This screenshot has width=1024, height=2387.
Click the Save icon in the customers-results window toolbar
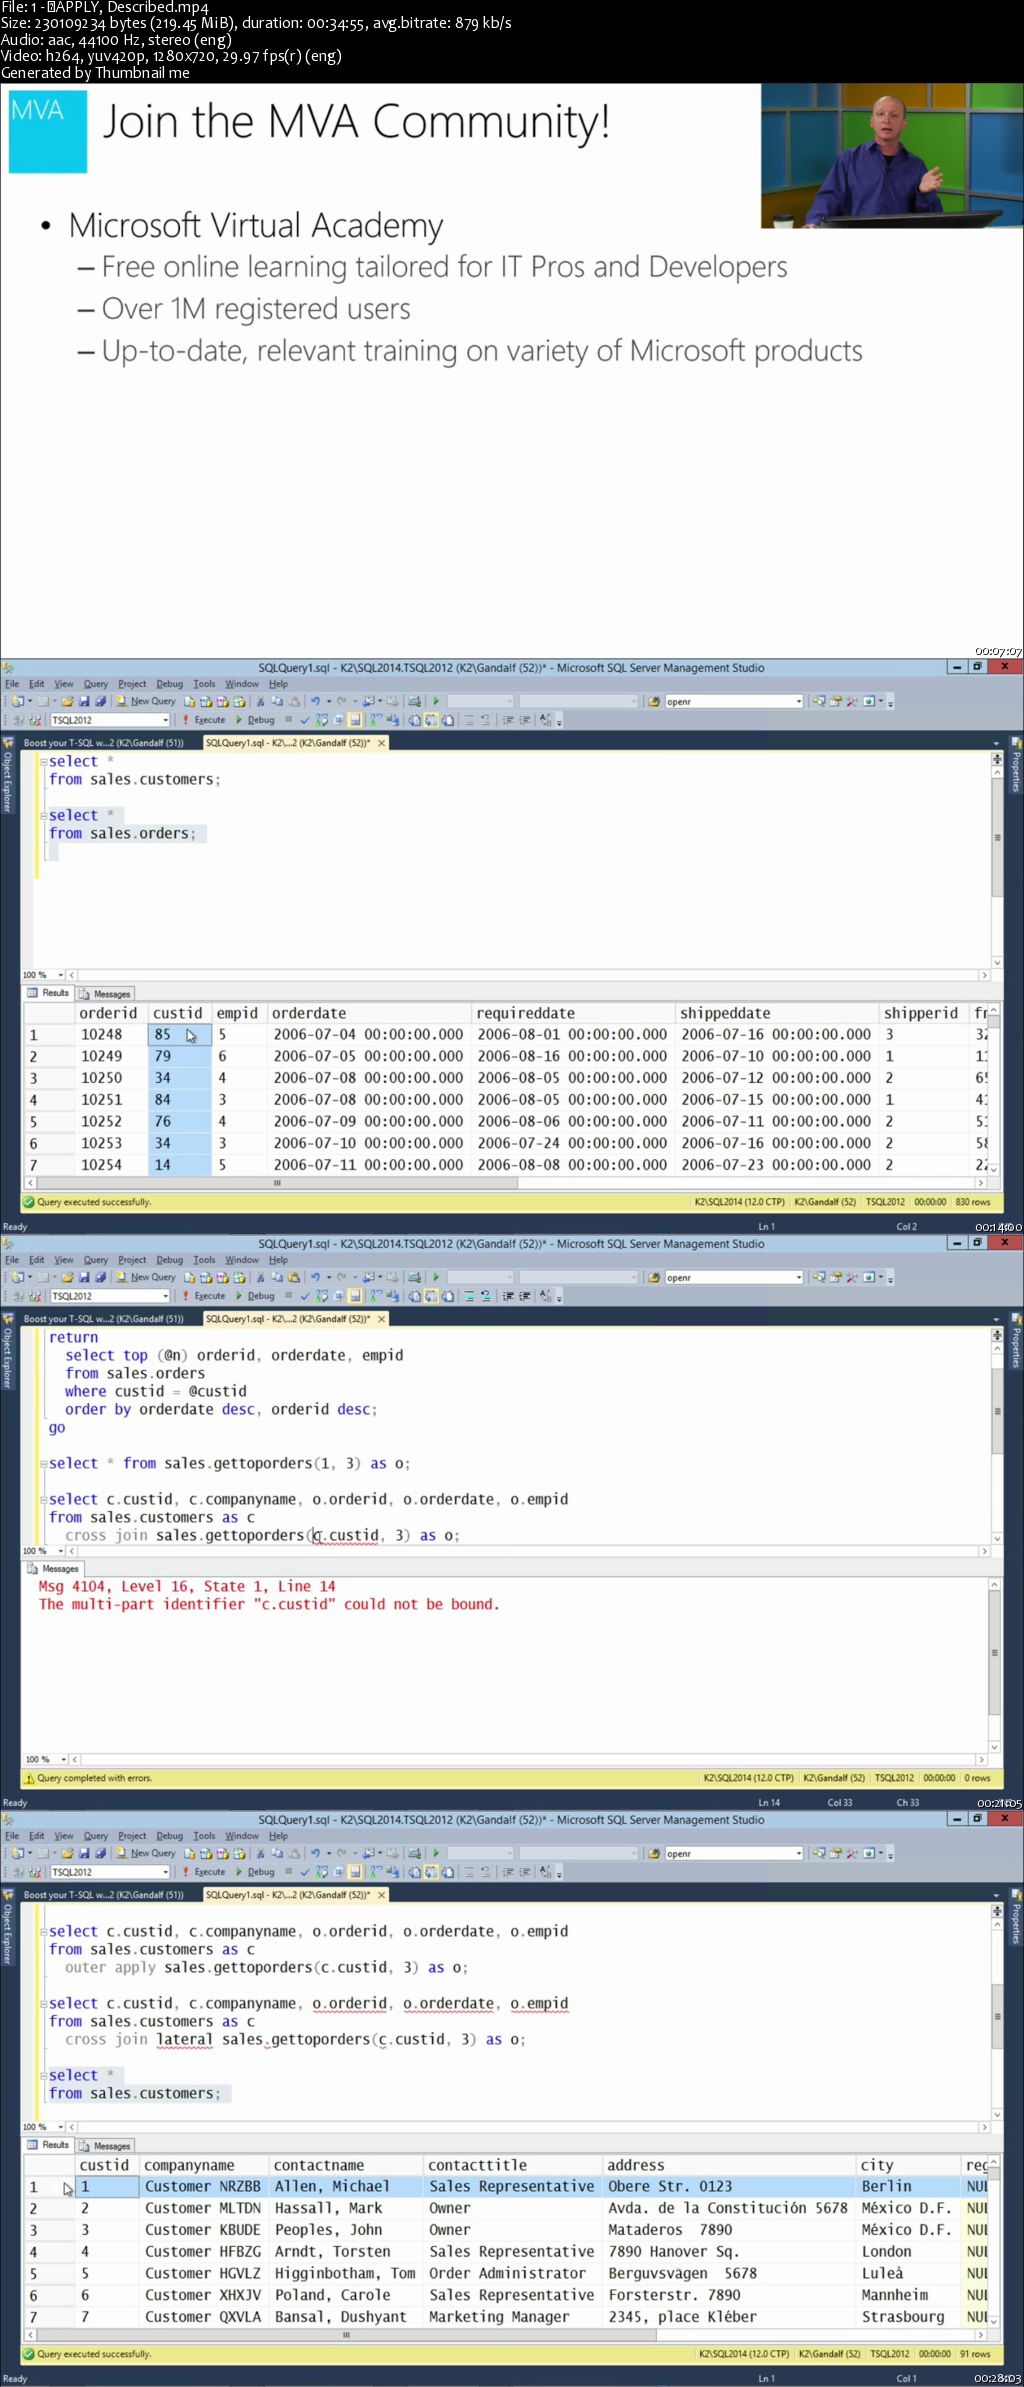(x=84, y=1853)
